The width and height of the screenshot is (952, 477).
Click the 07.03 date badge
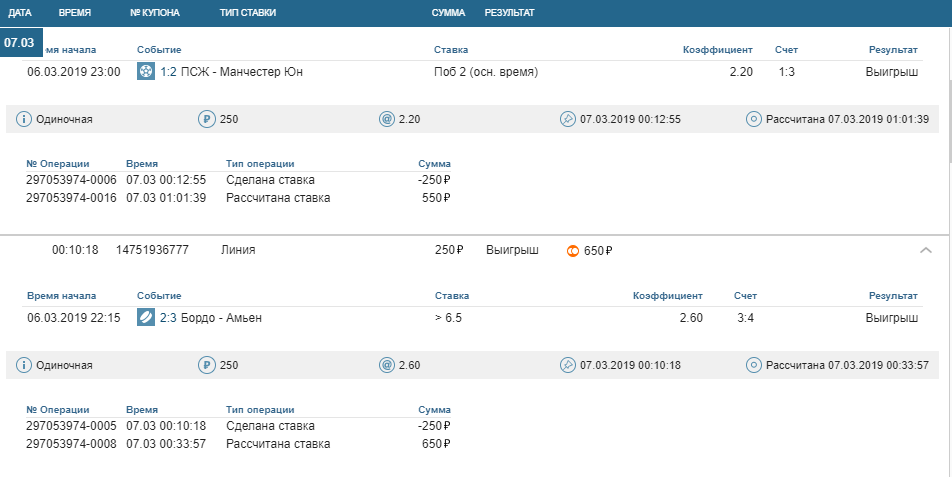(x=20, y=43)
